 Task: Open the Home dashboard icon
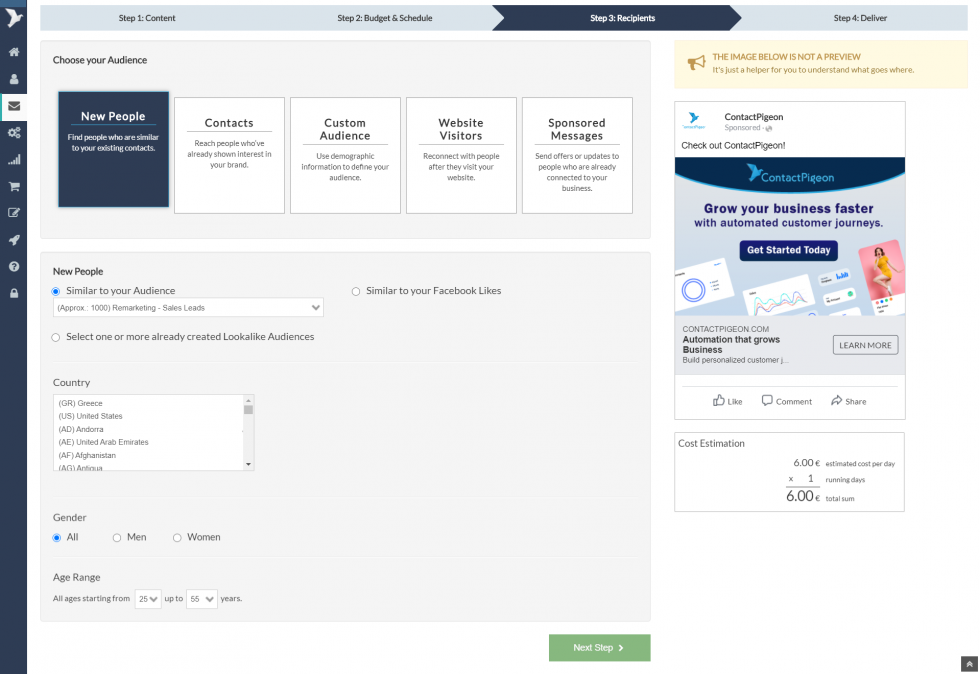coord(13,51)
